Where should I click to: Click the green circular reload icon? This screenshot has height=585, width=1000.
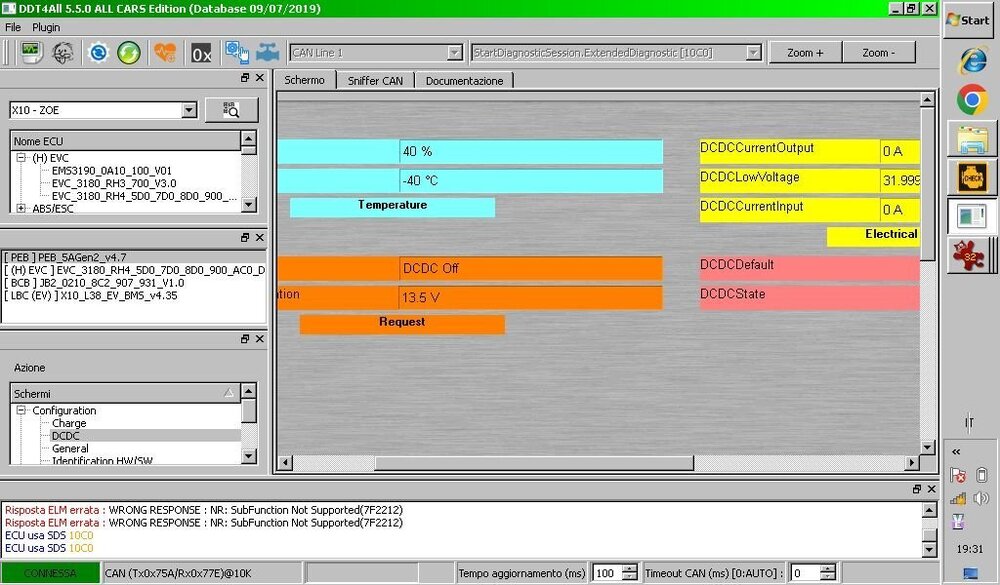[x=128, y=52]
